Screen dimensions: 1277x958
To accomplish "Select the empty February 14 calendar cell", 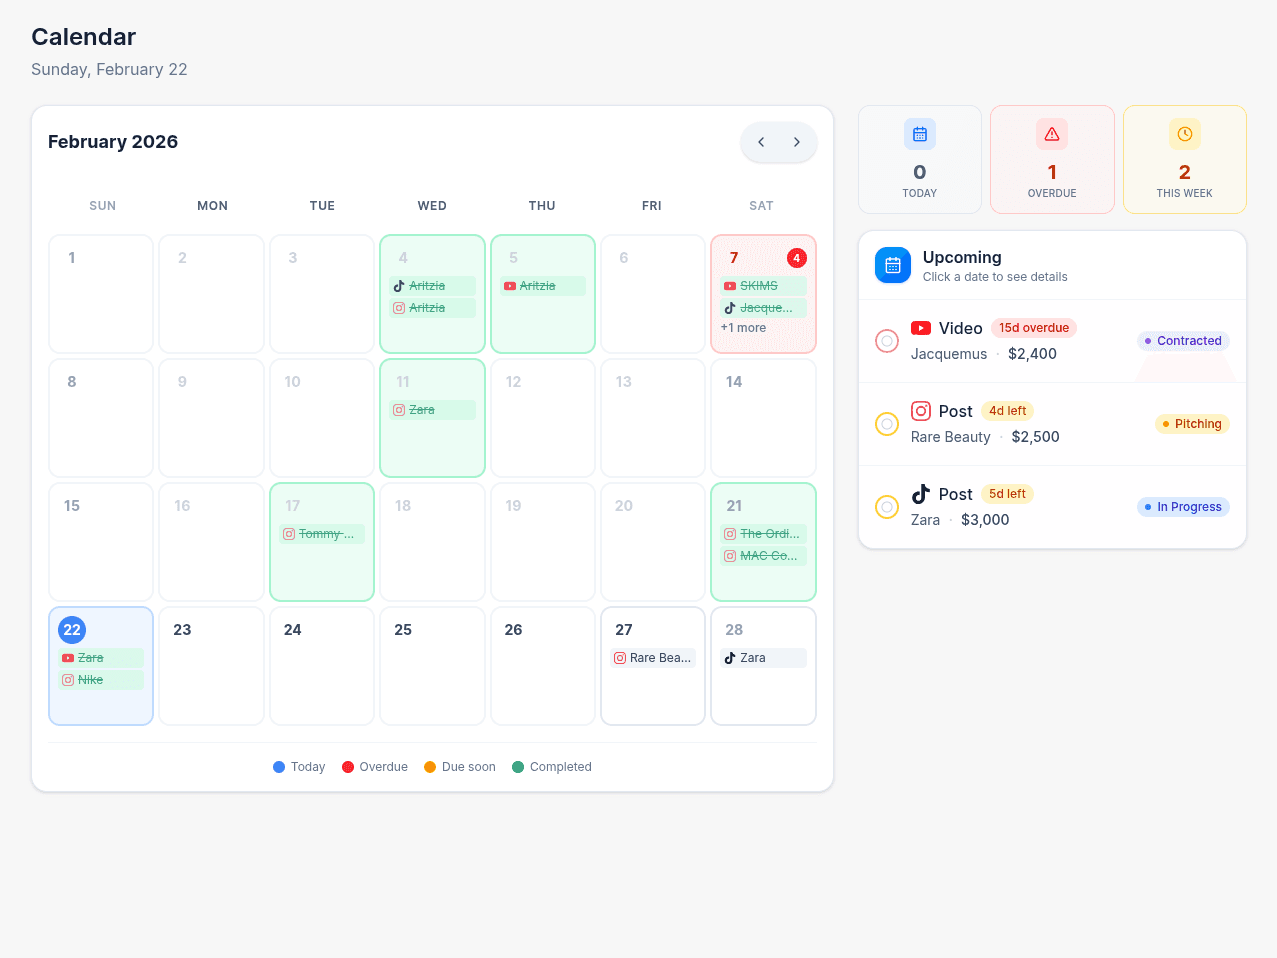I will tap(763, 418).
